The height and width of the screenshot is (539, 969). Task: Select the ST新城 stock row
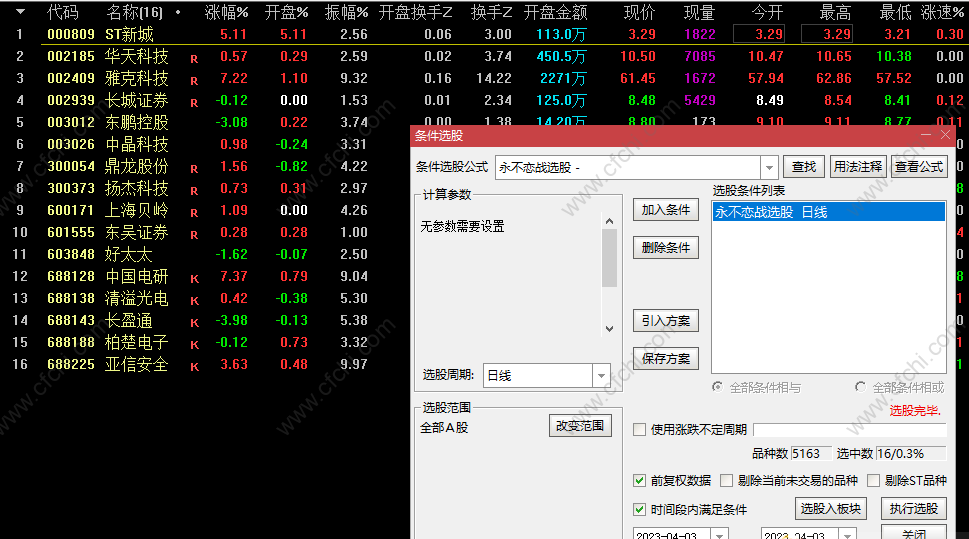click(482, 34)
